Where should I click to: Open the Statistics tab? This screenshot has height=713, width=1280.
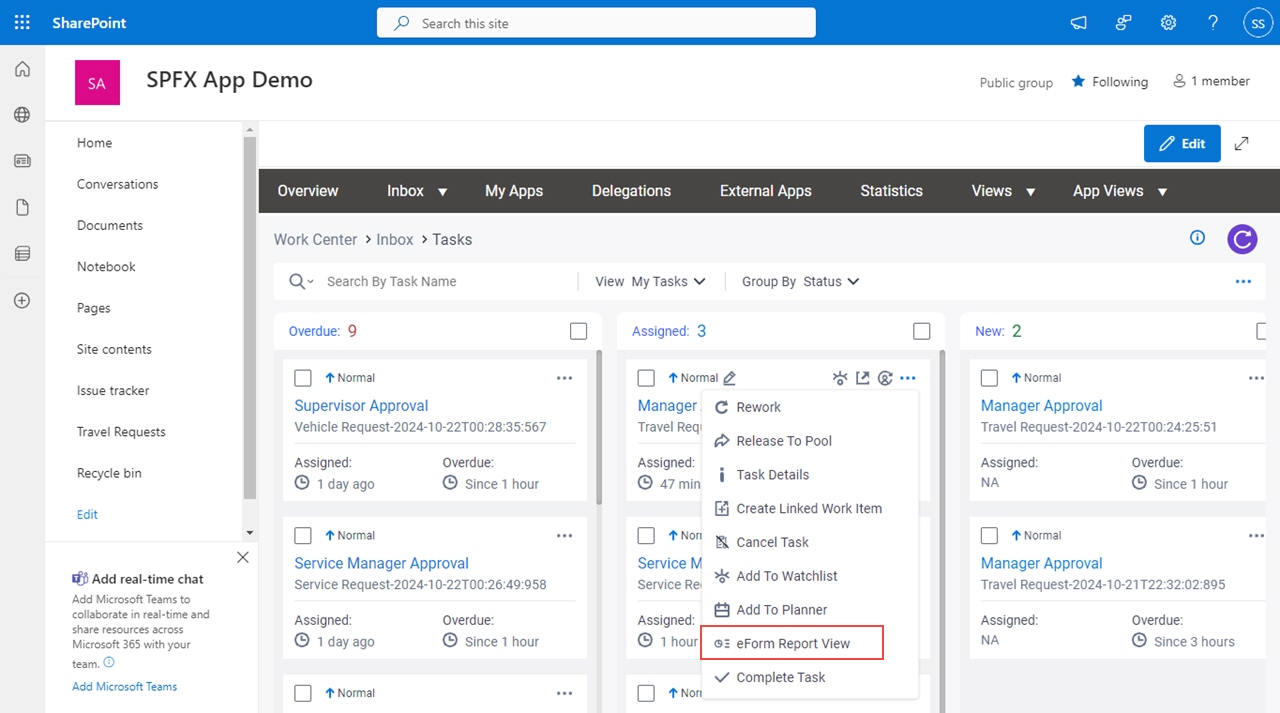click(891, 191)
